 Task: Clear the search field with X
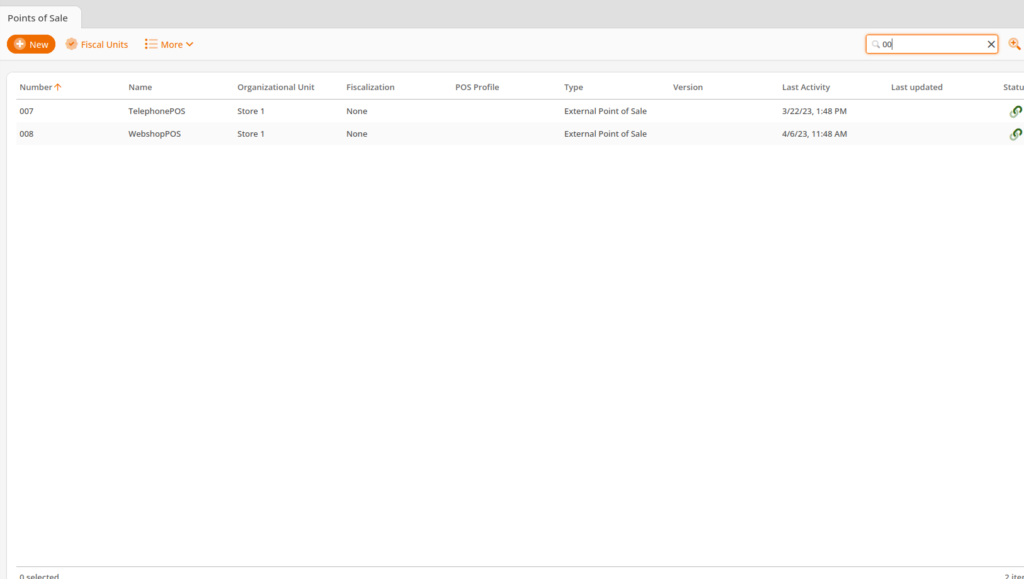coord(991,44)
